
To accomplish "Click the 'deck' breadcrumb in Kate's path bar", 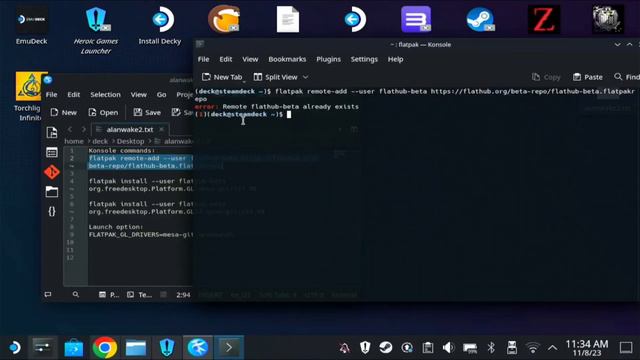I will click(x=100, y=141).
